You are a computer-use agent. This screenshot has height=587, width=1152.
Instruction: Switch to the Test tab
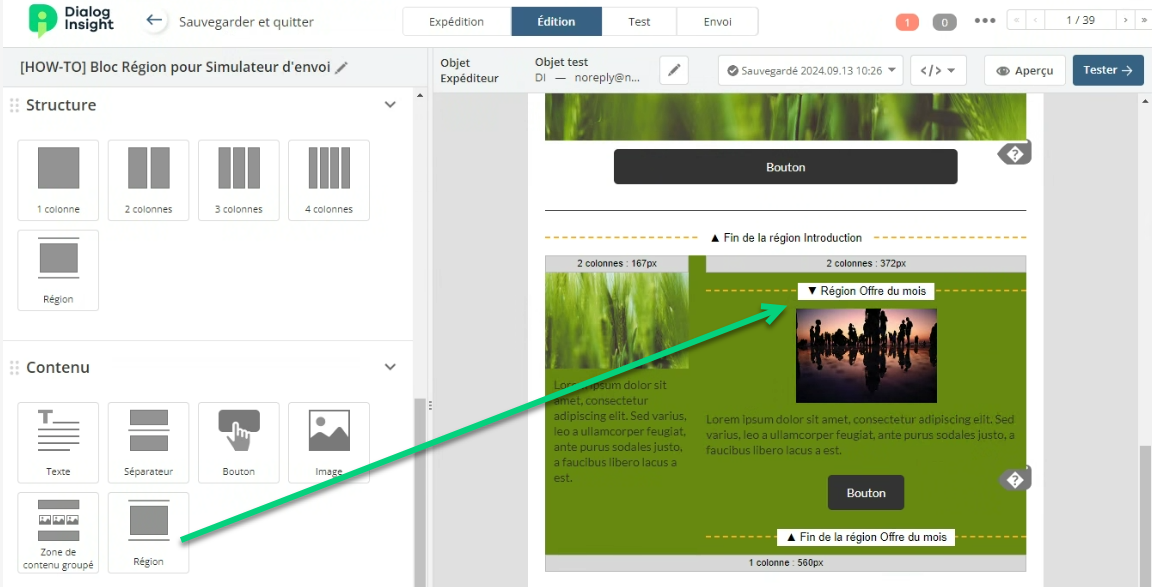point(639,21)
